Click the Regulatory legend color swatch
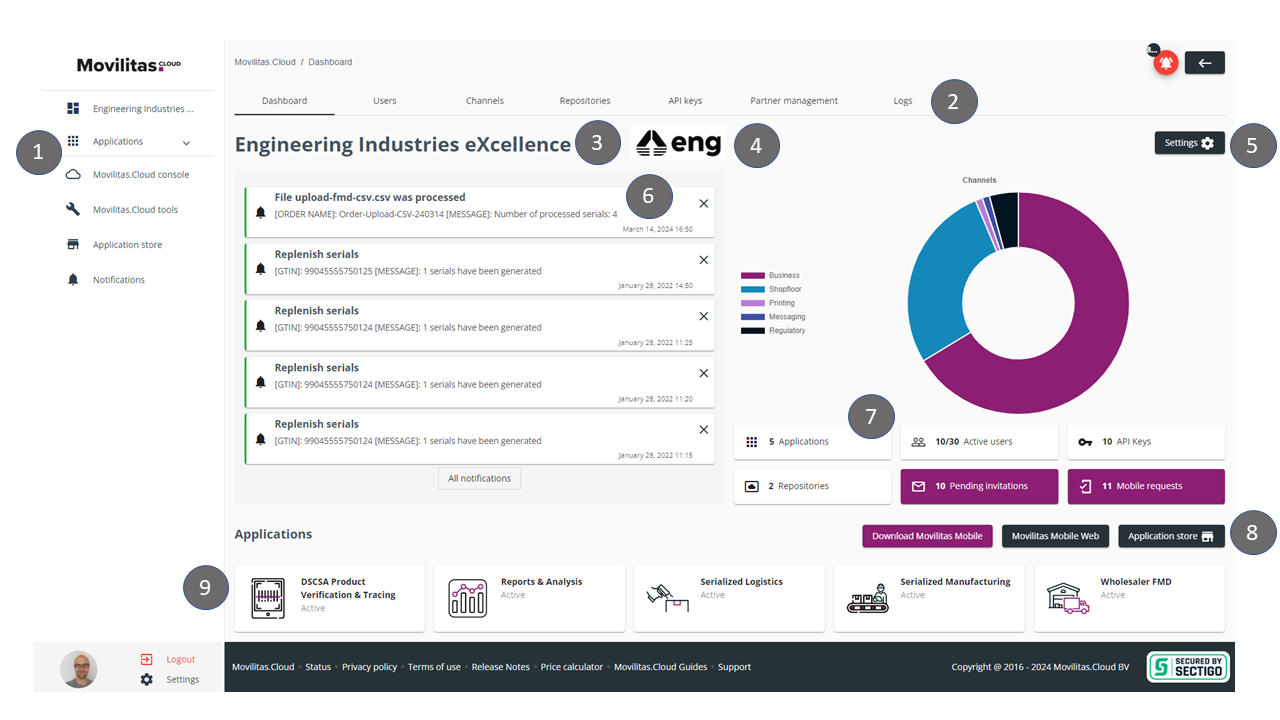This screenshot has width=1280, height=720. click(x=753, y=330)
